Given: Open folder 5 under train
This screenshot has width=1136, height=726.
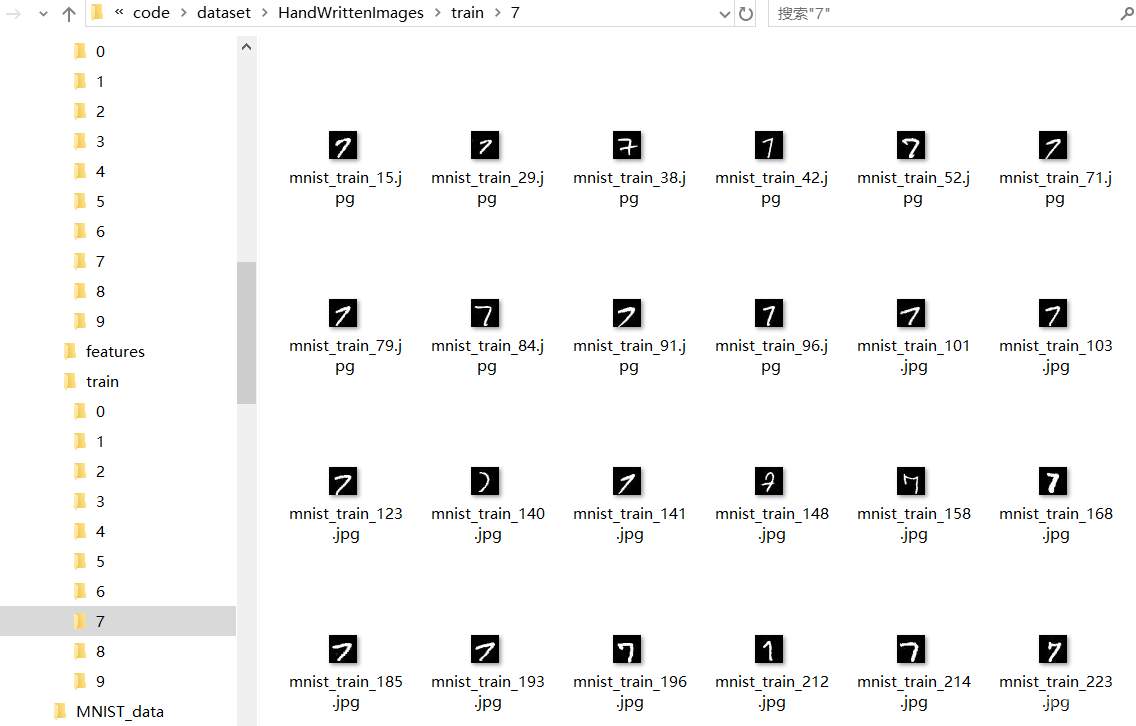Looking at the screenshot, I should pyautogui.click(x=100, y=562).
